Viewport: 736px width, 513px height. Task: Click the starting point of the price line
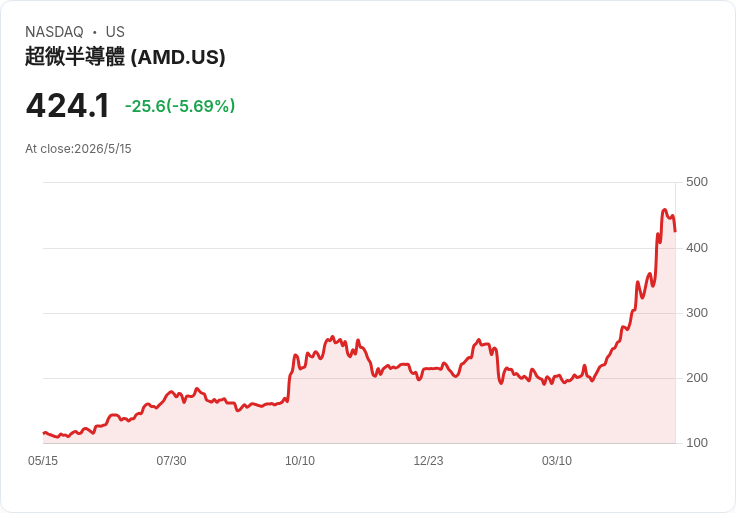44,433
